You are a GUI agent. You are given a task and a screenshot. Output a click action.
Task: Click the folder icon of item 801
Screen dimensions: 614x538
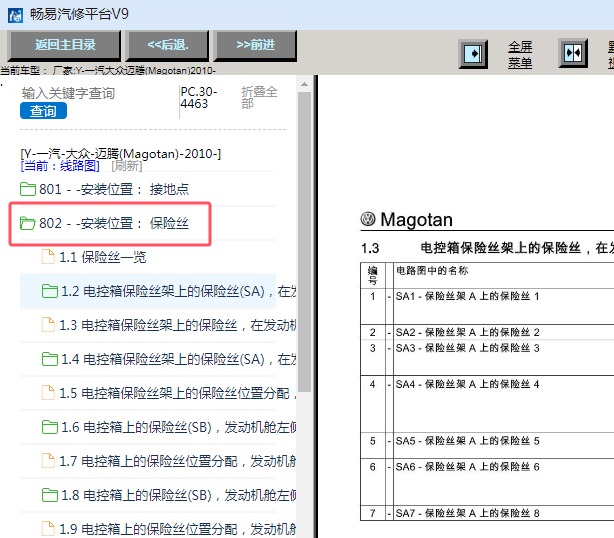tap(28, 189)
